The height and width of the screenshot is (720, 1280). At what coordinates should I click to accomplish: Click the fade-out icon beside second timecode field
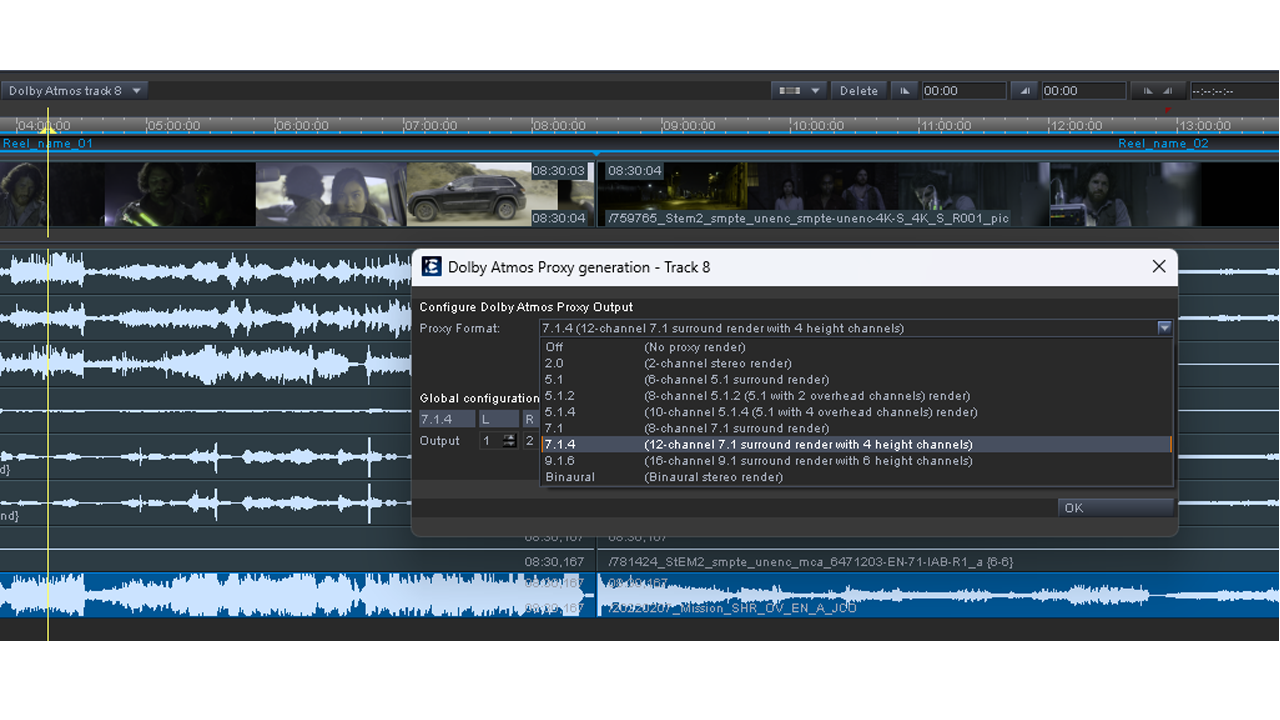click(1025, 91)
